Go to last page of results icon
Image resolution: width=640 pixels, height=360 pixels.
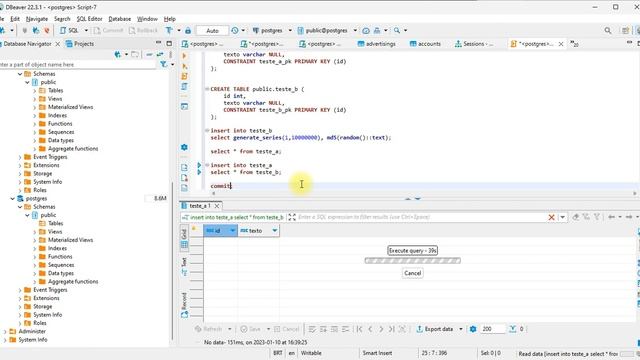[x=391, y=329]
